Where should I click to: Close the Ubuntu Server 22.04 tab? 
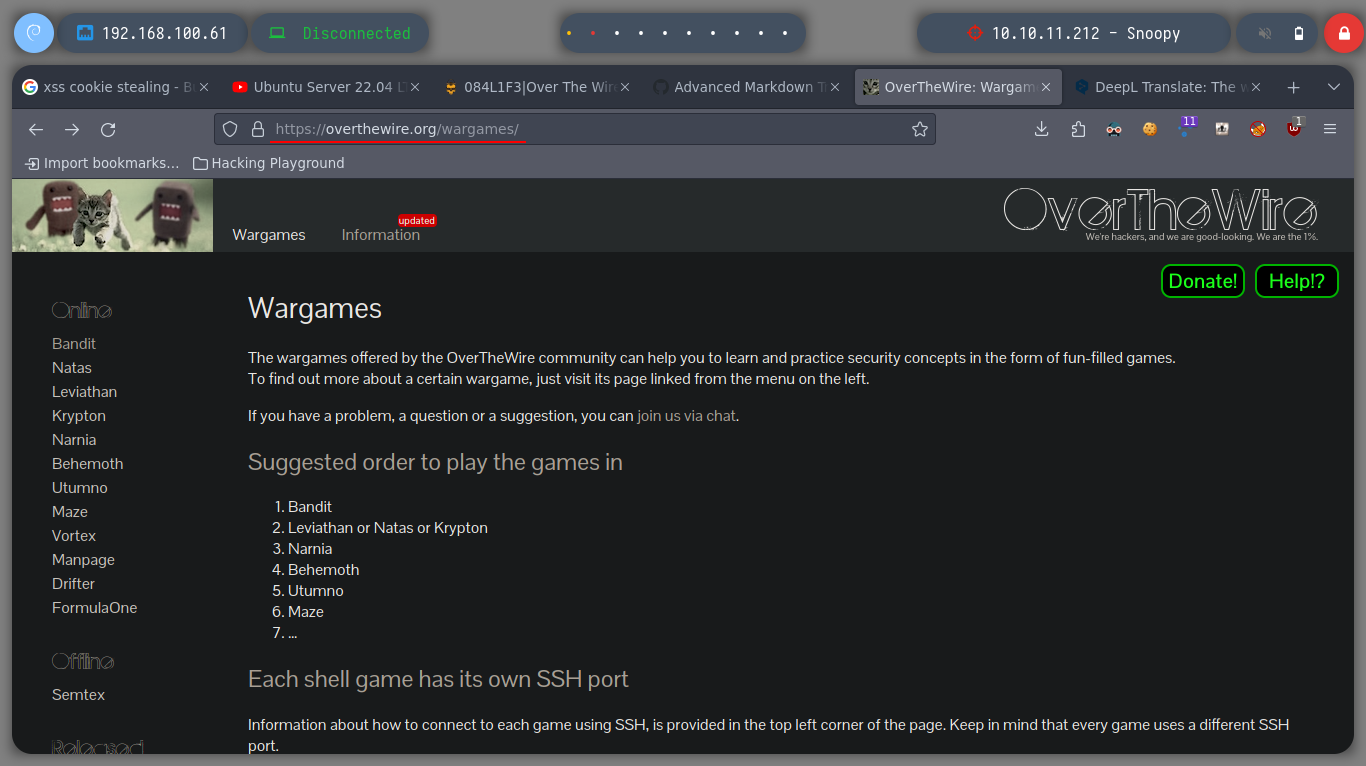click(415, 87)
